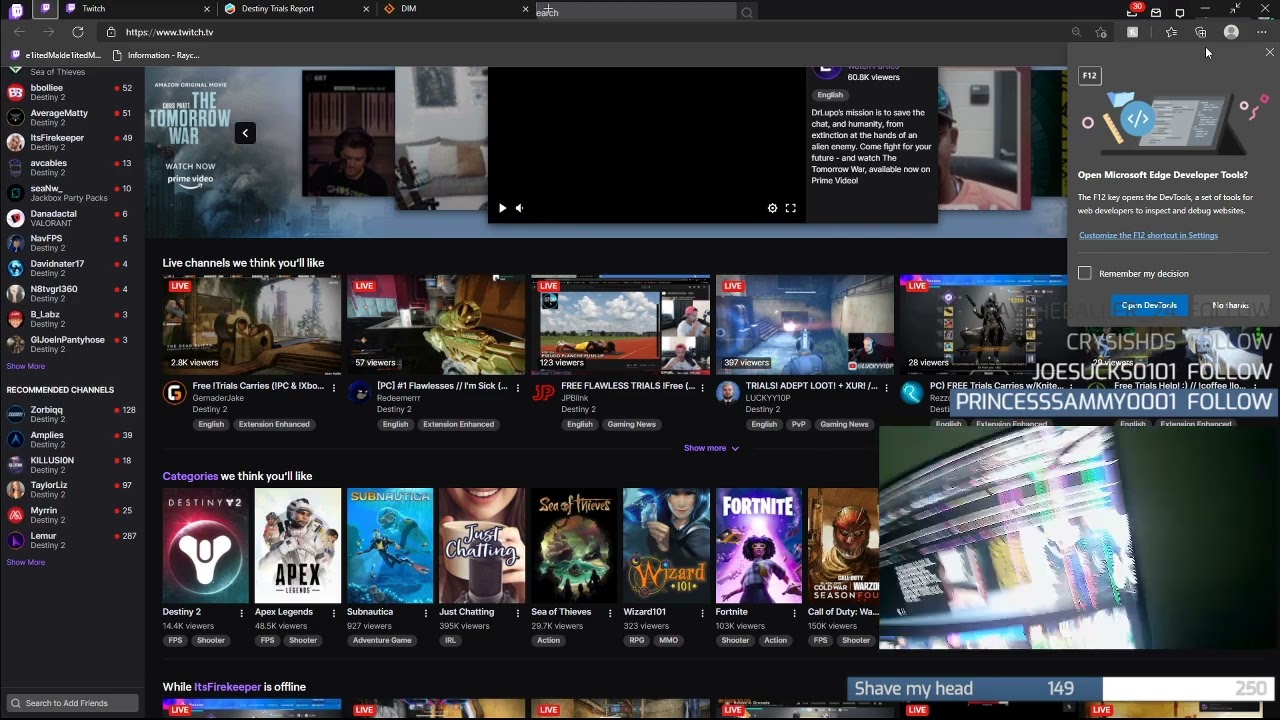
Task: Open browser settings and more menu
Action: coord(1261,32)
